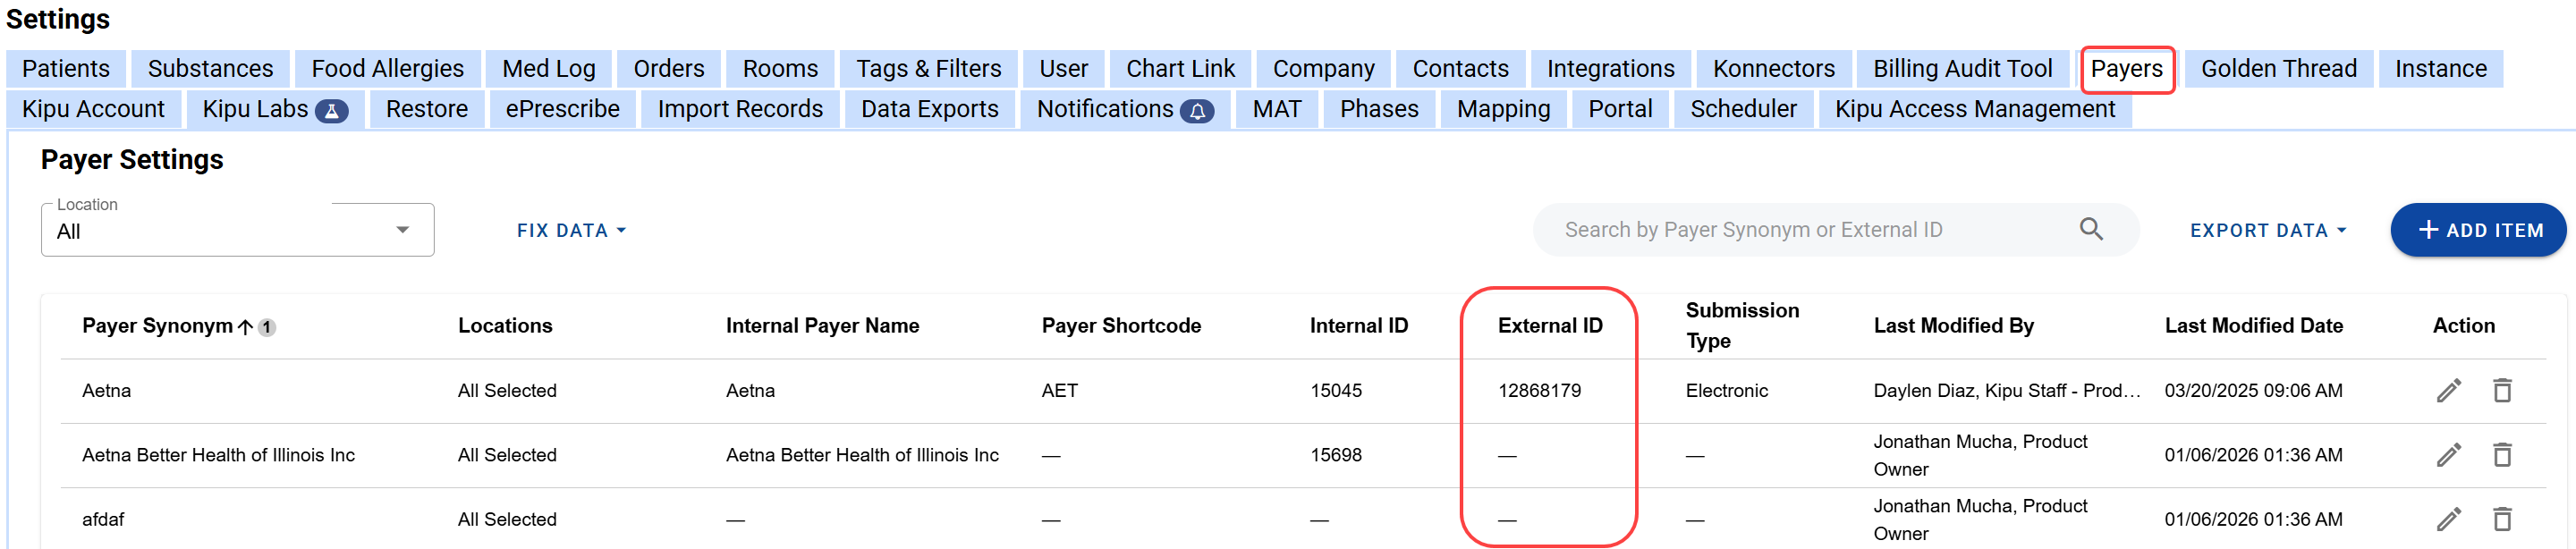Expand the Export Data menu
The height and width of the screenshot is (549, 2576).
coord(2267,231)
